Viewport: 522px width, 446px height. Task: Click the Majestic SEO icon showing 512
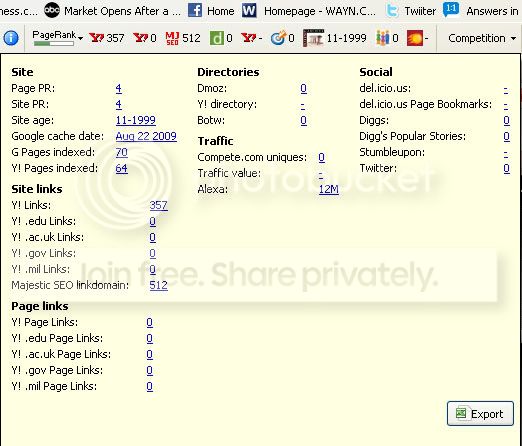coord(172,38)
